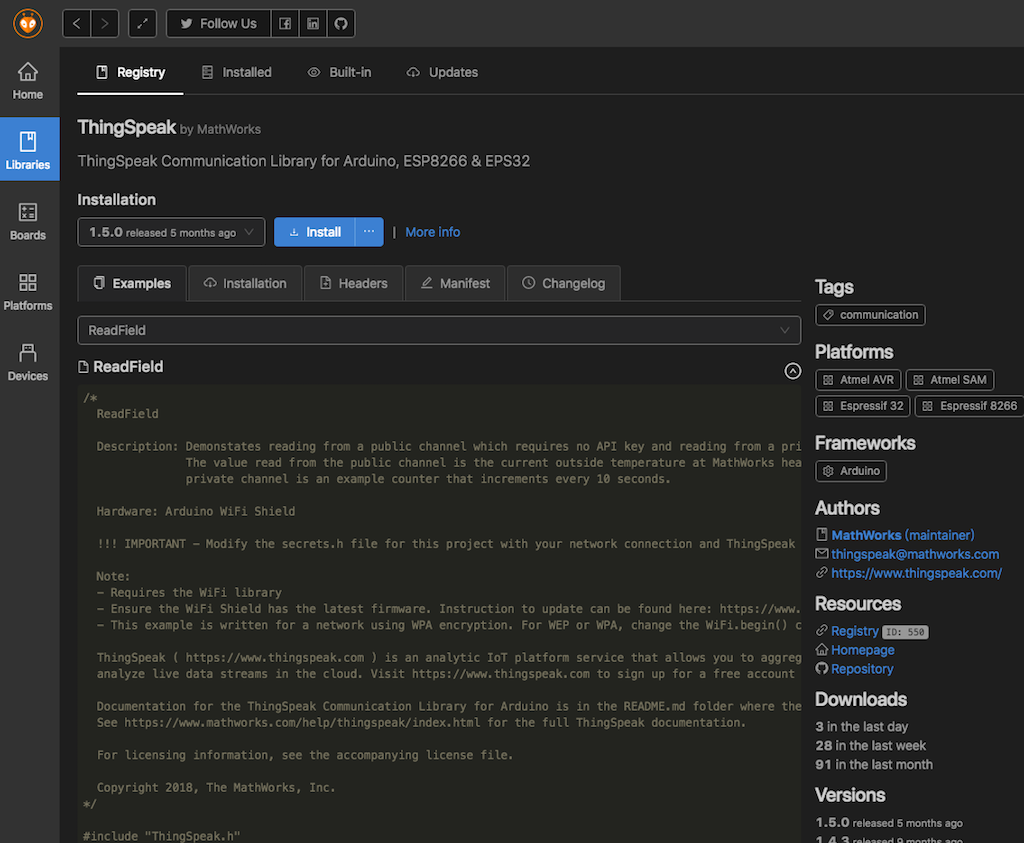Switch to the Installed tab
This screenshot has width=1024, height=843.
pos(236,72)
